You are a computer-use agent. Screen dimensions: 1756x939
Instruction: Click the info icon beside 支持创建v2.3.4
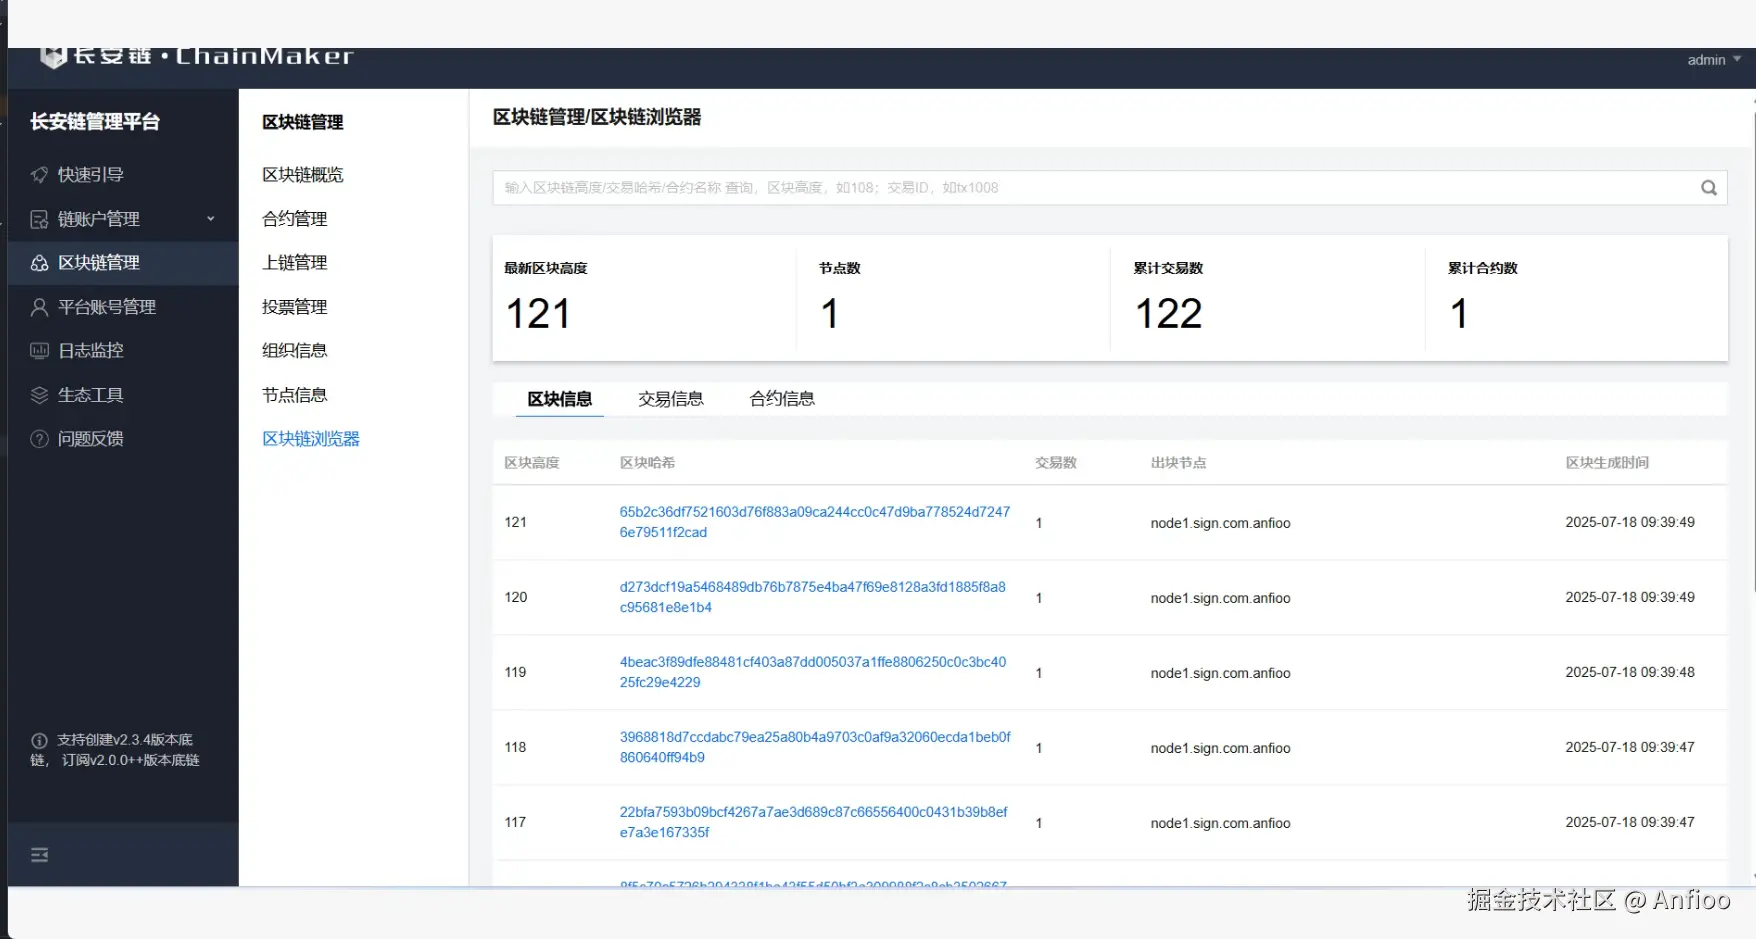(x=39, y=741)
